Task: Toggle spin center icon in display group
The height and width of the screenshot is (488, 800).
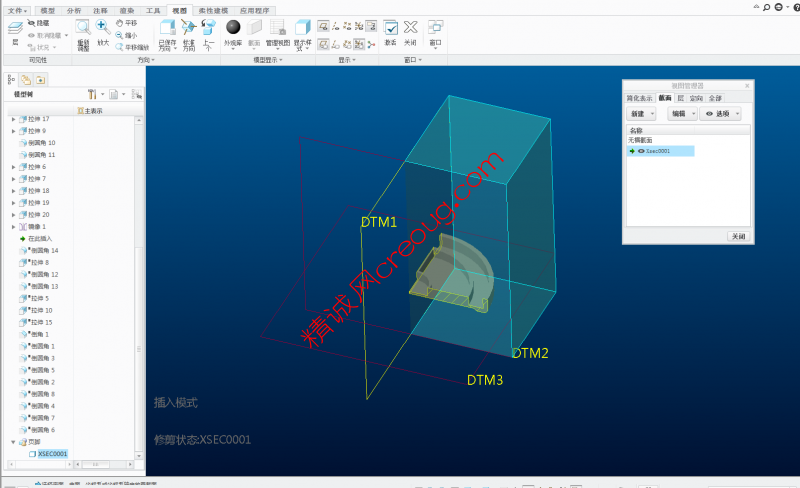Action: coord(371,44)
